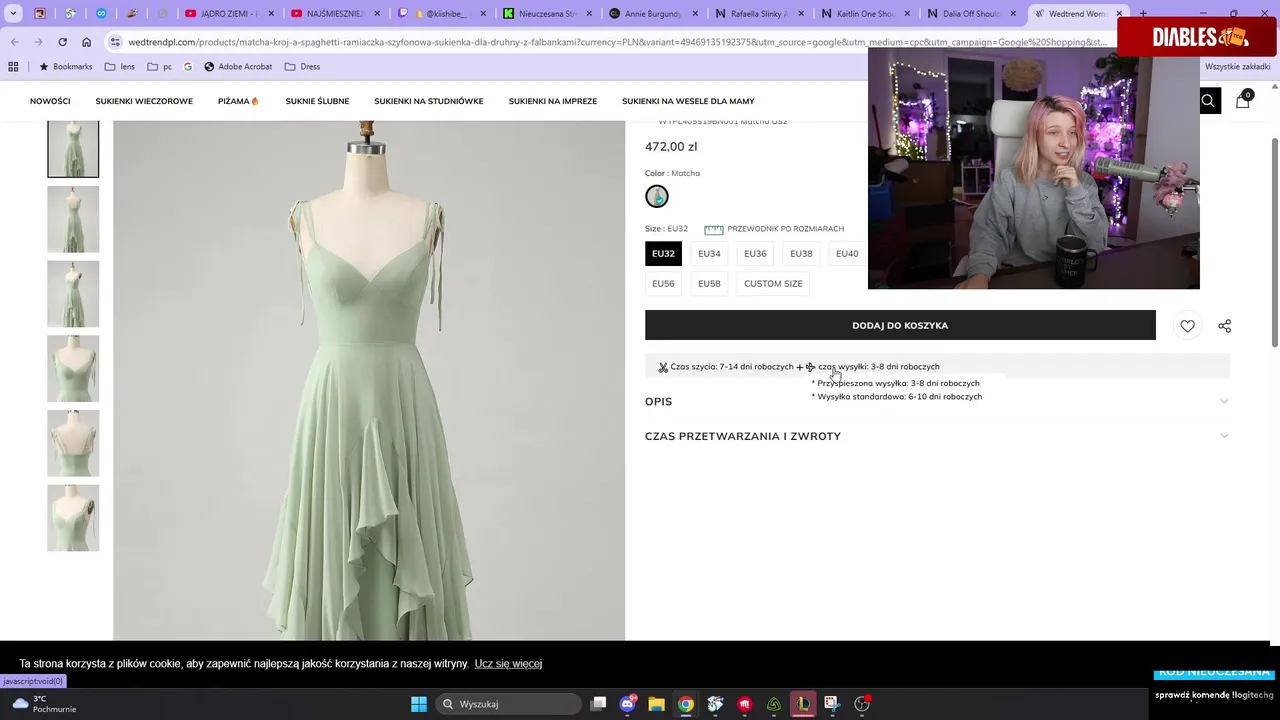Viewport: 1280px width, 720px height.
Task: Open NOWOŚCI menu item
Action: pos(50,101)
